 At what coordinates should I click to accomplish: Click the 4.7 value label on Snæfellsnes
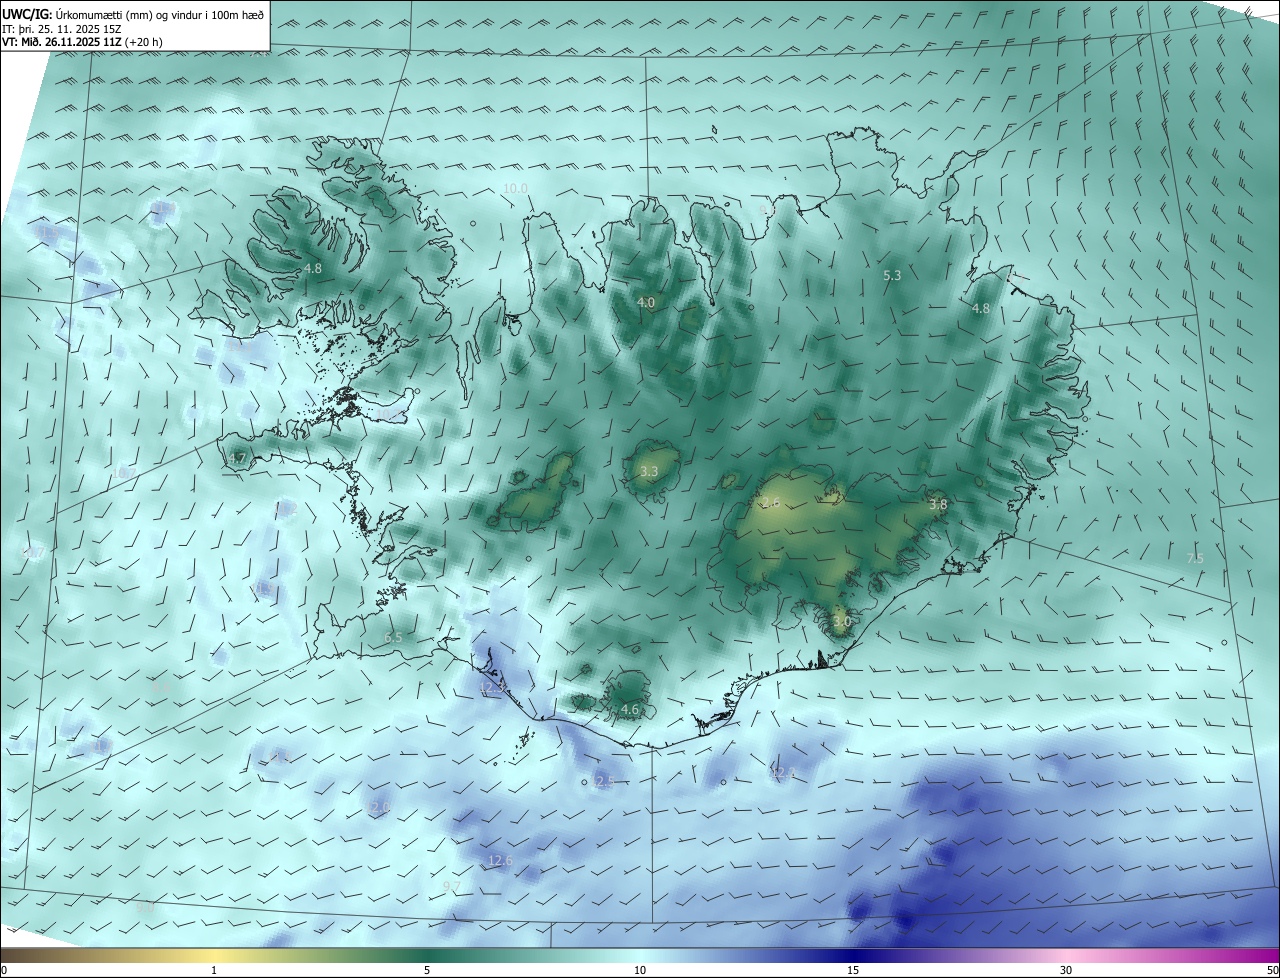(x=237, y=459)
